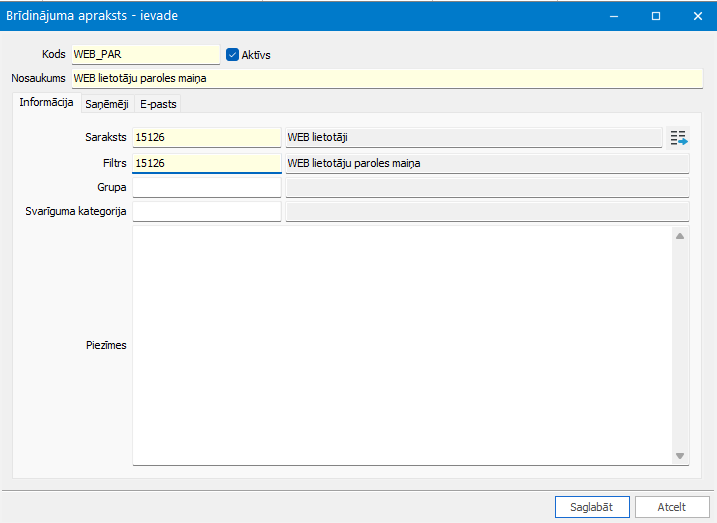Click inside the Piezīmes notes text area
The width and height of the screenshot is (717, 523).
400,345
